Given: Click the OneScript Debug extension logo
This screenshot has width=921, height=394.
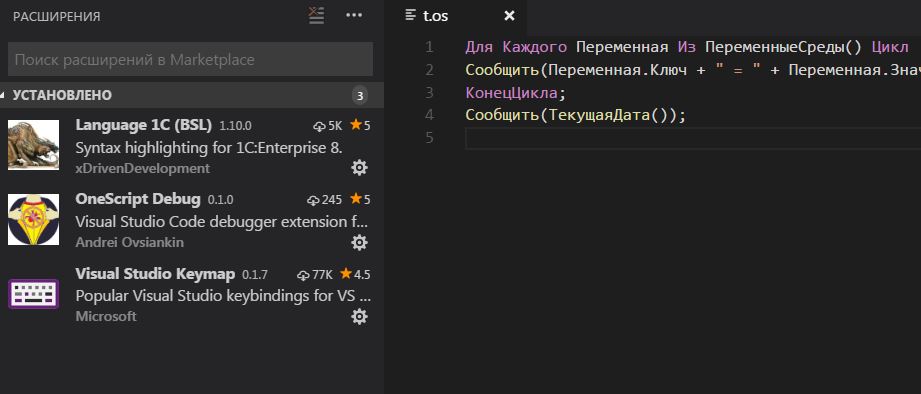Looking at the screenshot, I should click(x=33, y=219).
